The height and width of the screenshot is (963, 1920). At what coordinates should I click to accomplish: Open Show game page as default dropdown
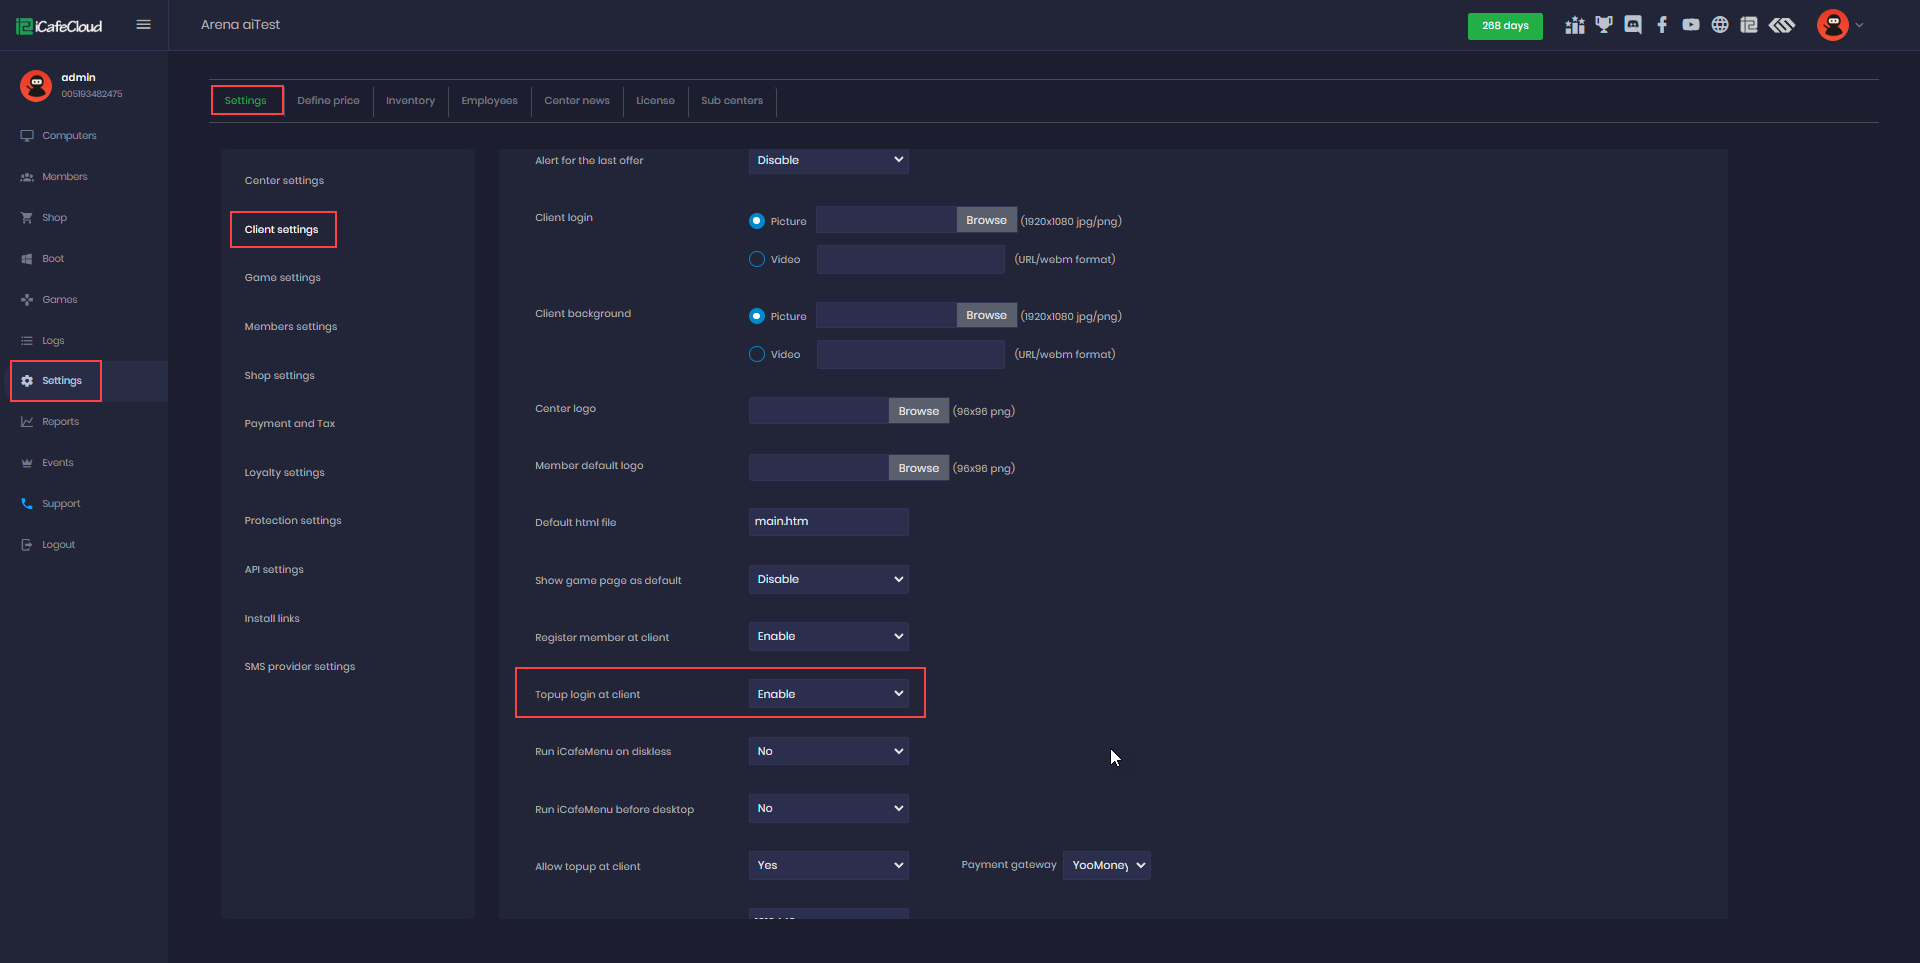pos(828,579)
